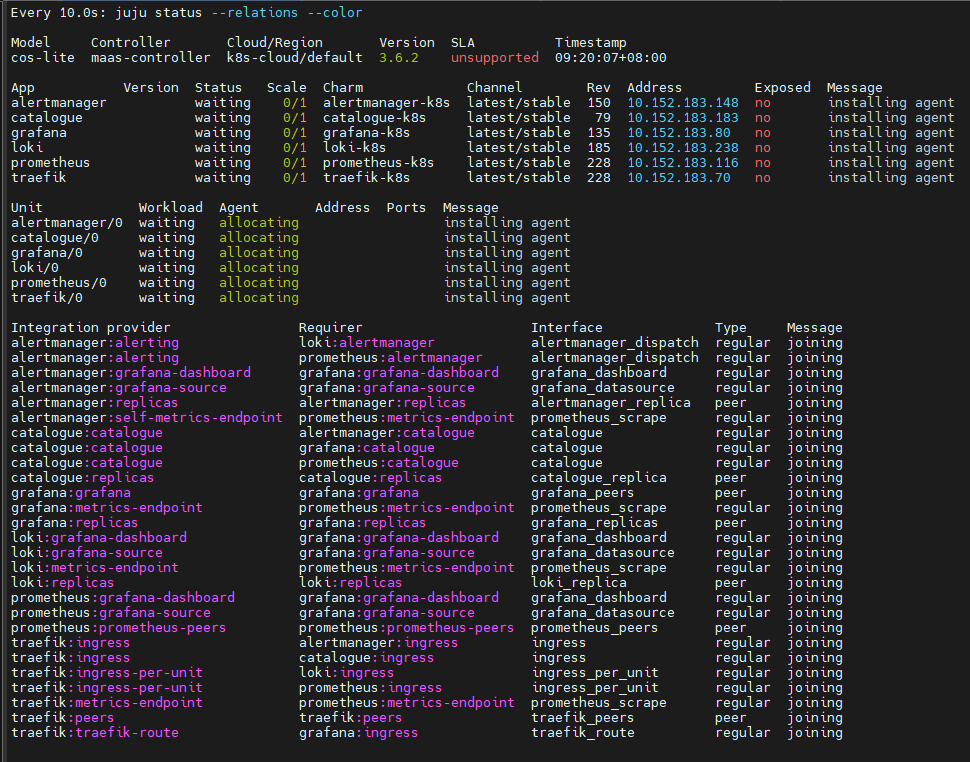Click the 'Channel' column header

(x=494, y=88)
